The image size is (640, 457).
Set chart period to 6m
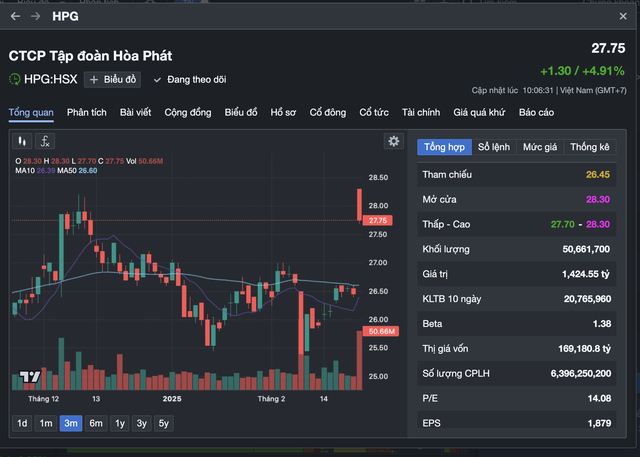95,423
